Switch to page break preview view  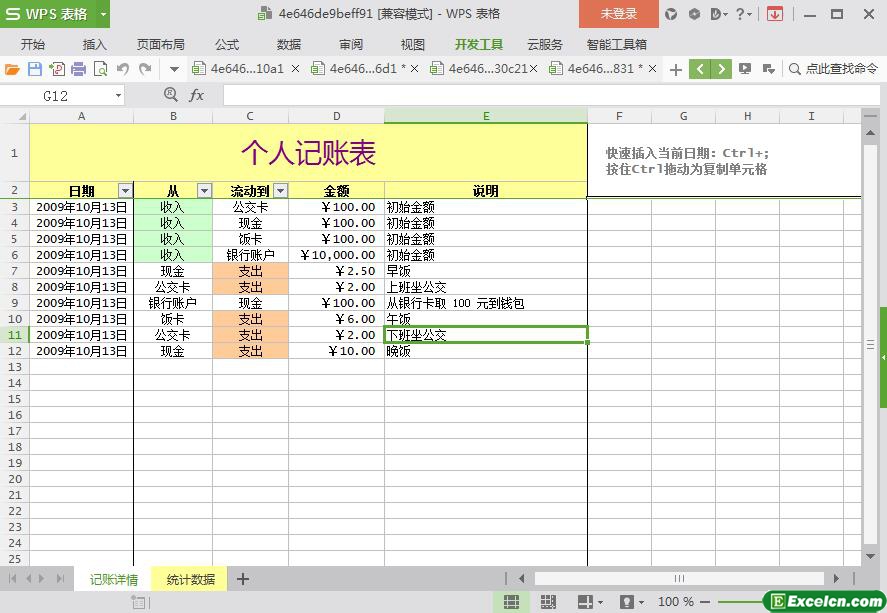(548, 602)
